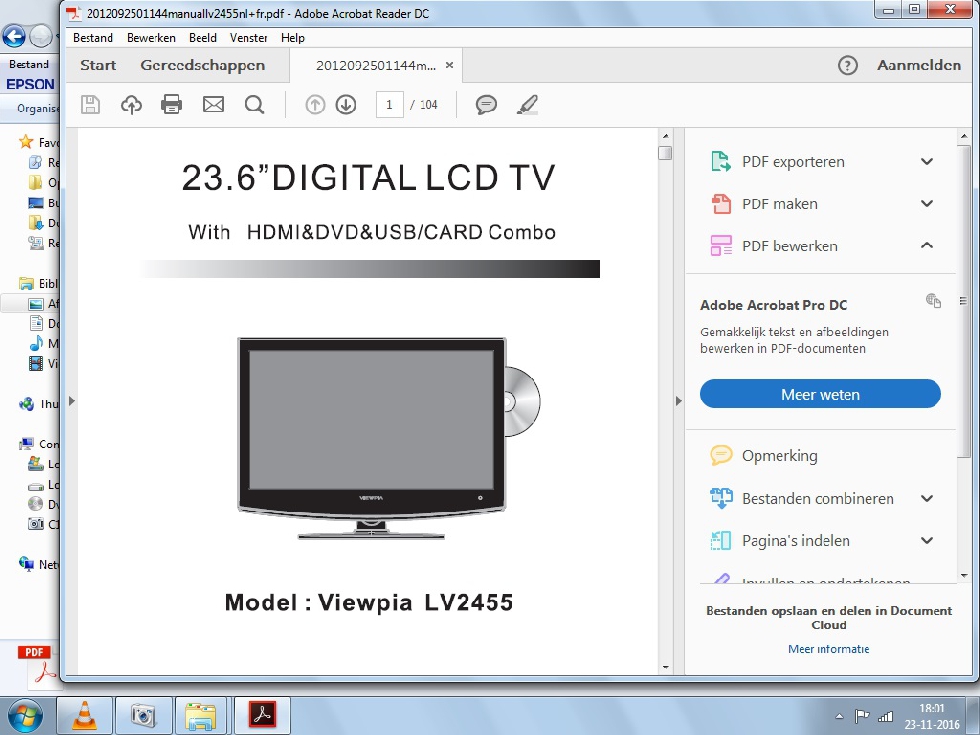Select the 2012092501144m... document tab
This screenshot has height=735, width=980.
click(376, 65)
